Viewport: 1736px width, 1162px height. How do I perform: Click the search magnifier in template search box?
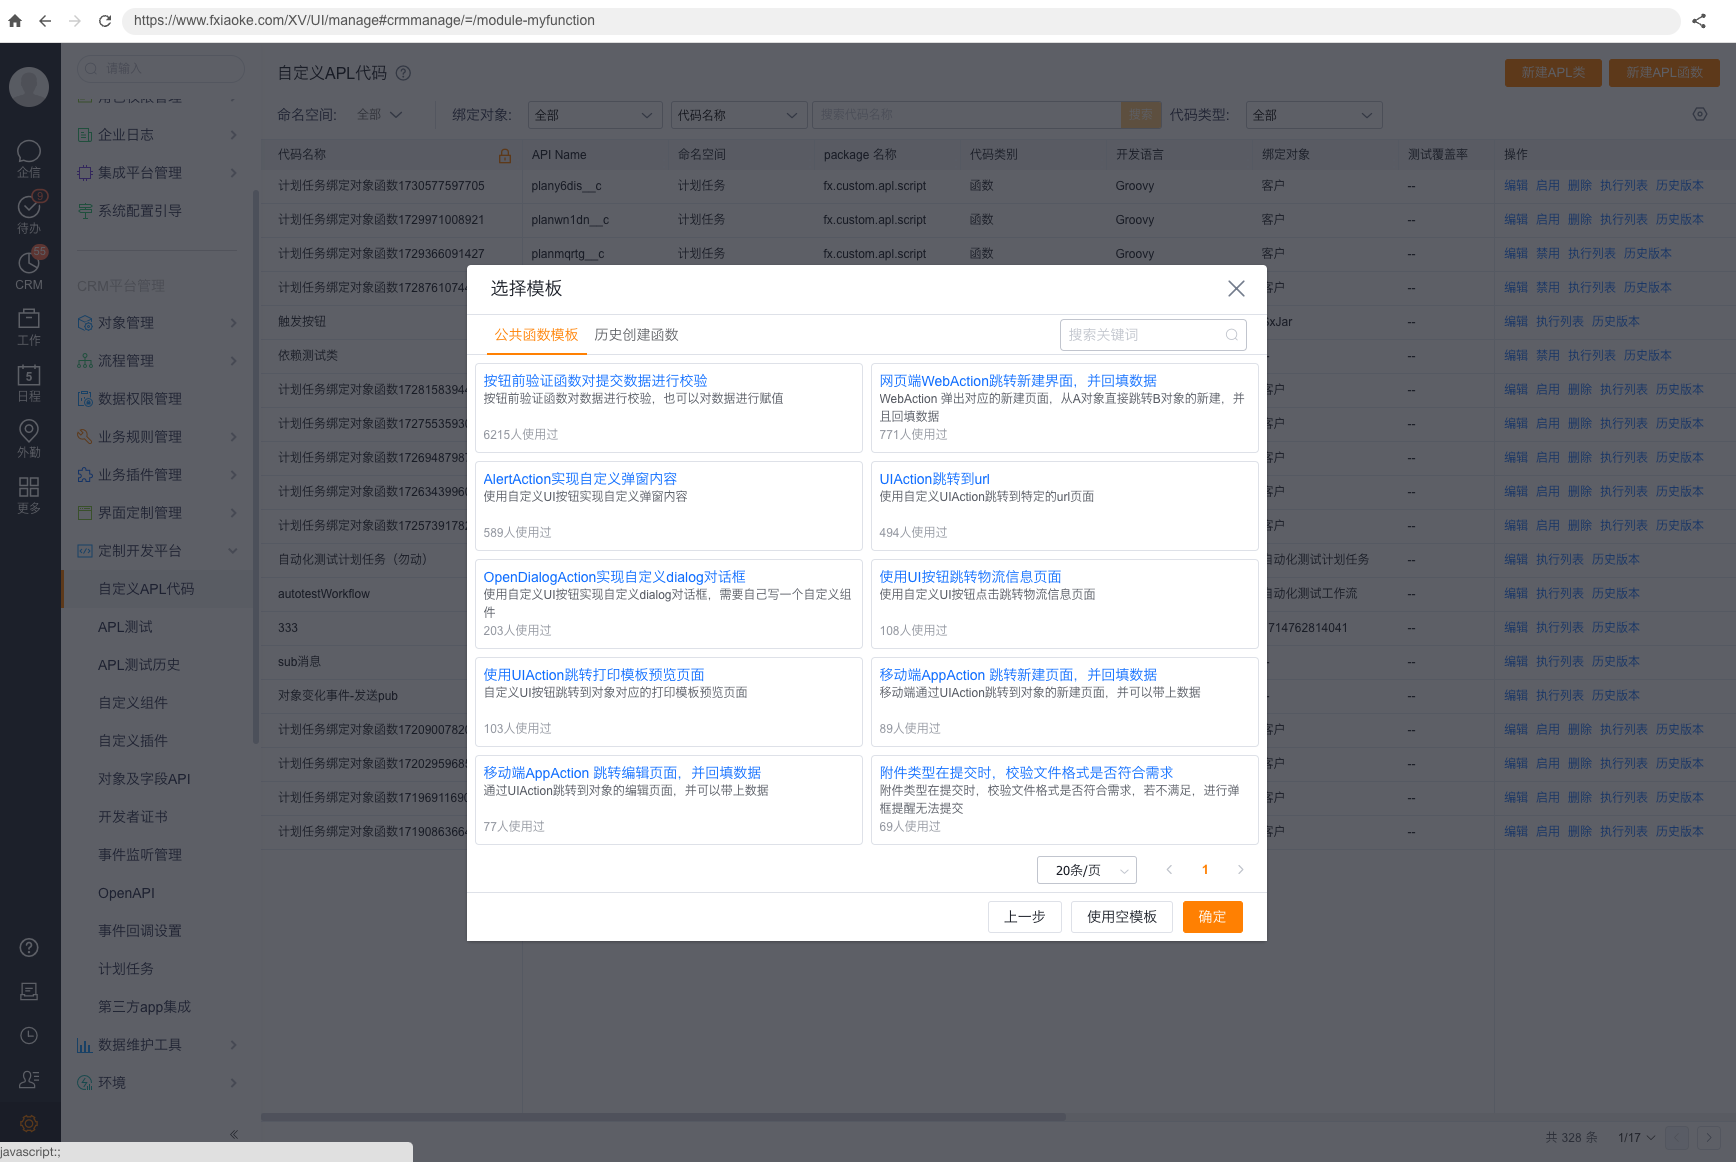1232,335
